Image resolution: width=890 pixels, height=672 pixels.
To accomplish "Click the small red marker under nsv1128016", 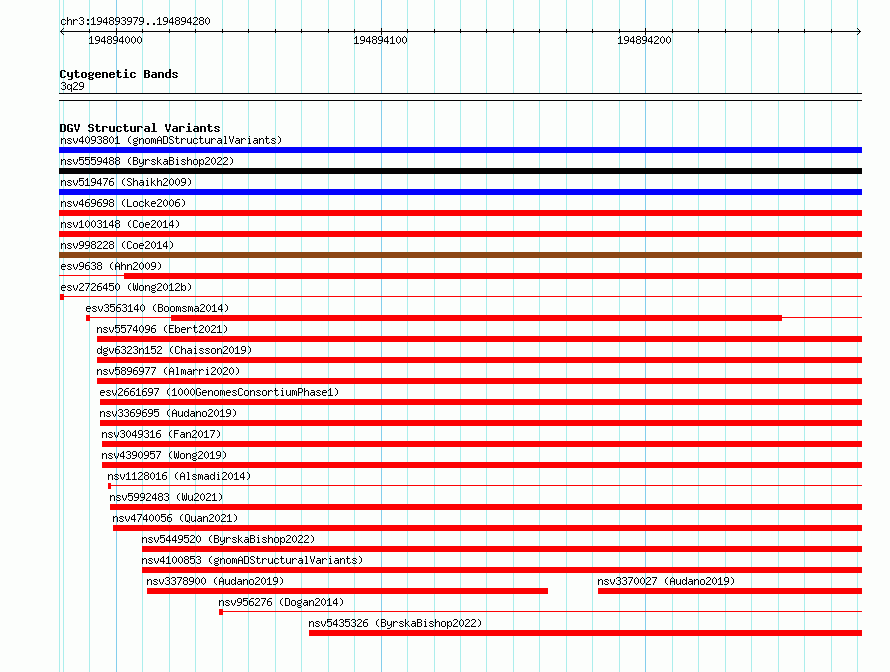I will tap(110, 486).
